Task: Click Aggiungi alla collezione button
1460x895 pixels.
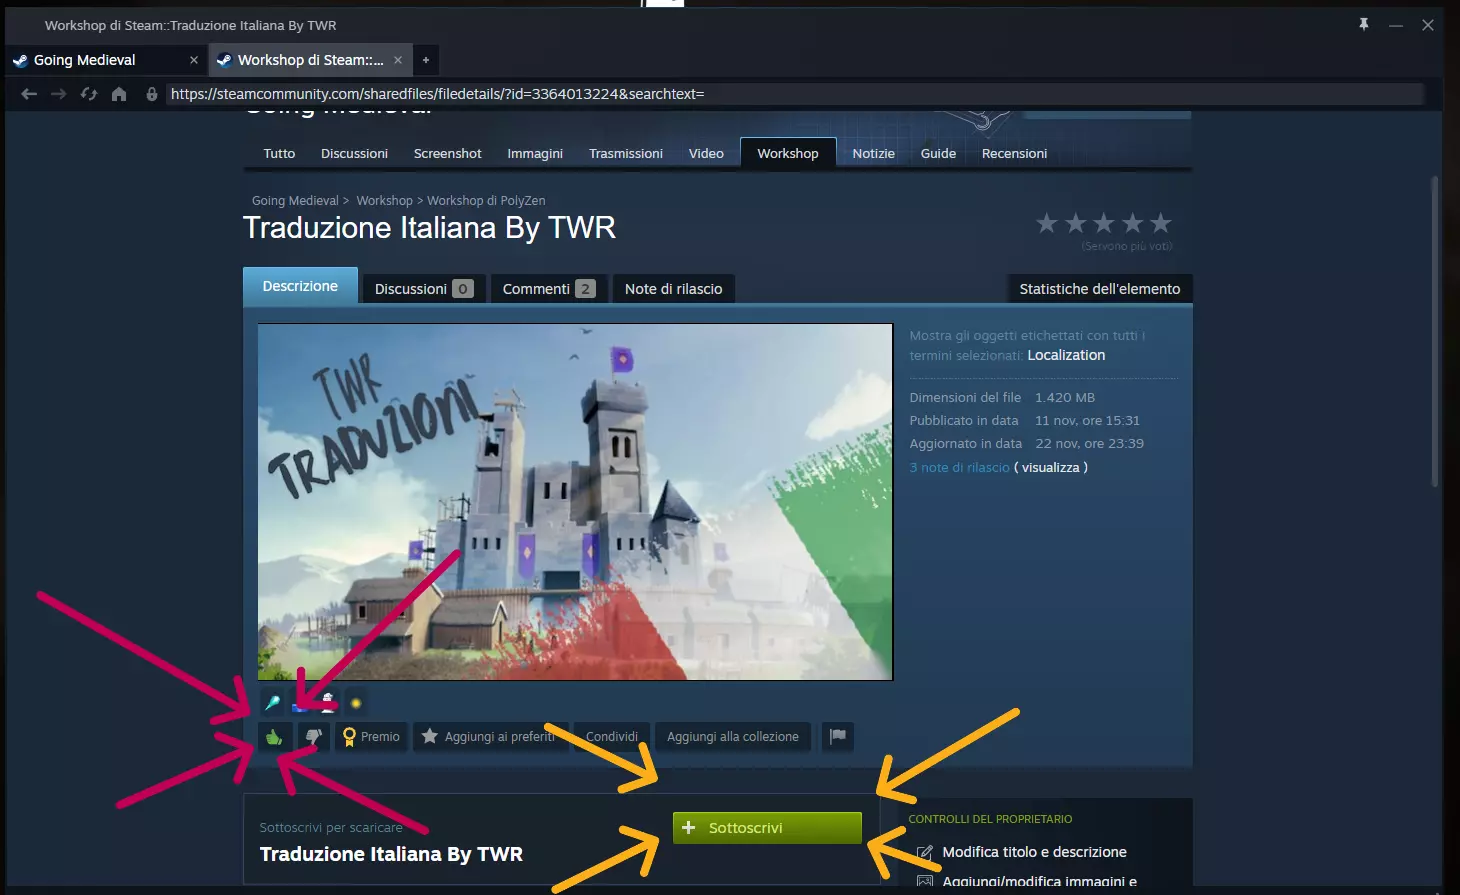Action: [x=733, y=737]
